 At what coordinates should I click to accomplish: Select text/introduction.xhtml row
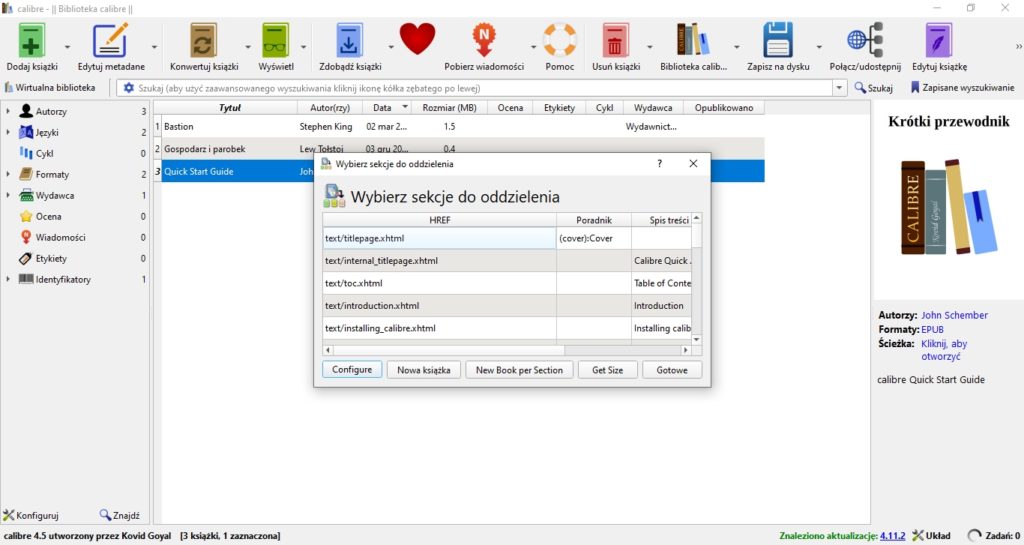coord(507,305)
